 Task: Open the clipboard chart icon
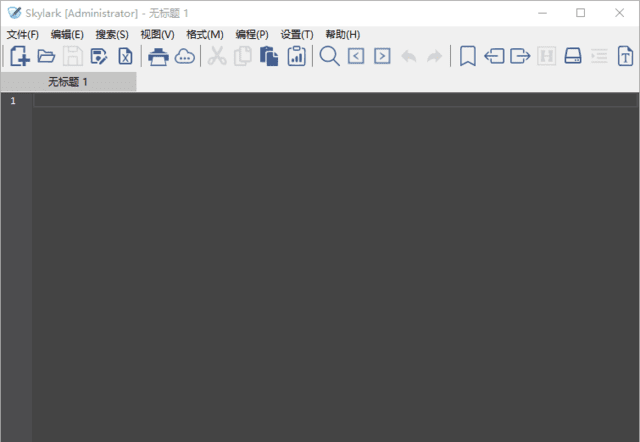coord(296,56)
